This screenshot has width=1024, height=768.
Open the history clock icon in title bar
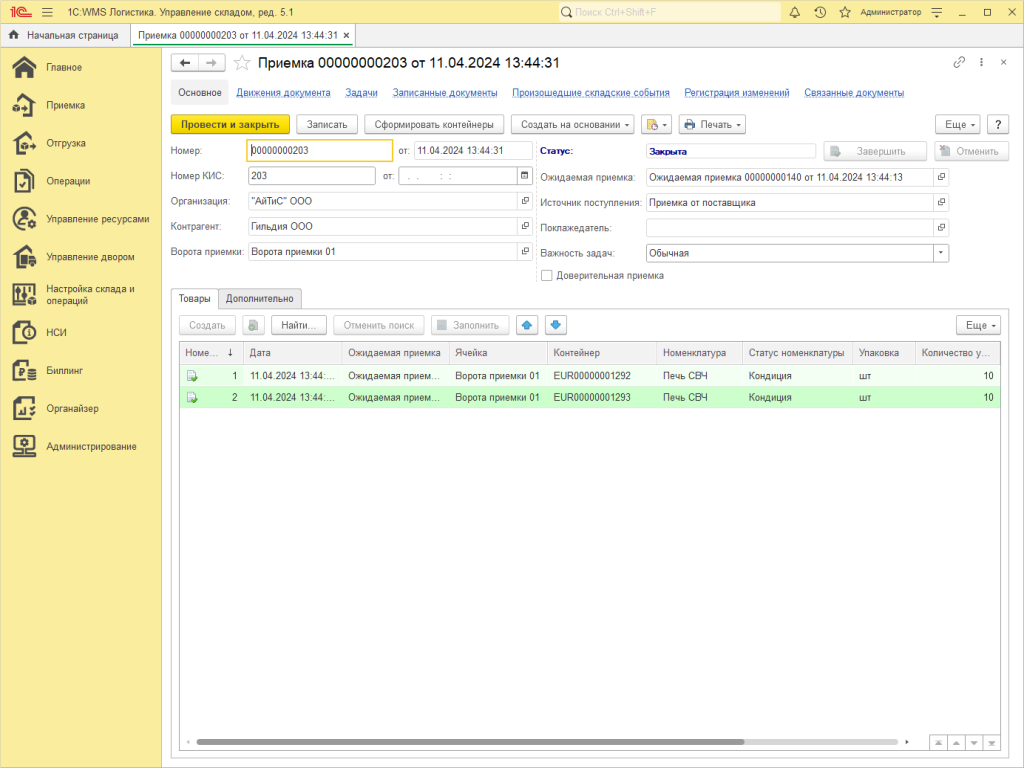point(820,12)
